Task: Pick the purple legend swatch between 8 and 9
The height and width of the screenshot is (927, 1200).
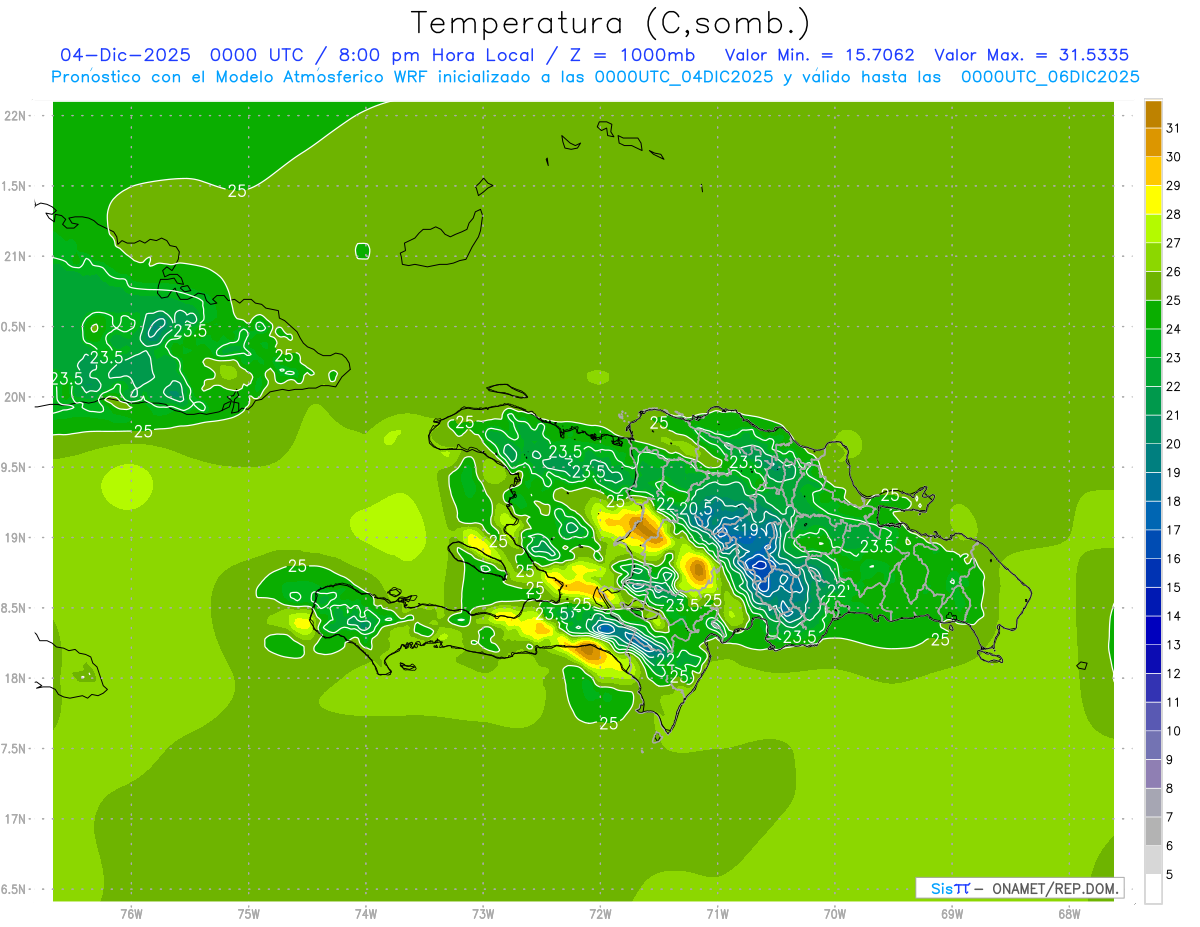Action: (x=1153, y=775)
